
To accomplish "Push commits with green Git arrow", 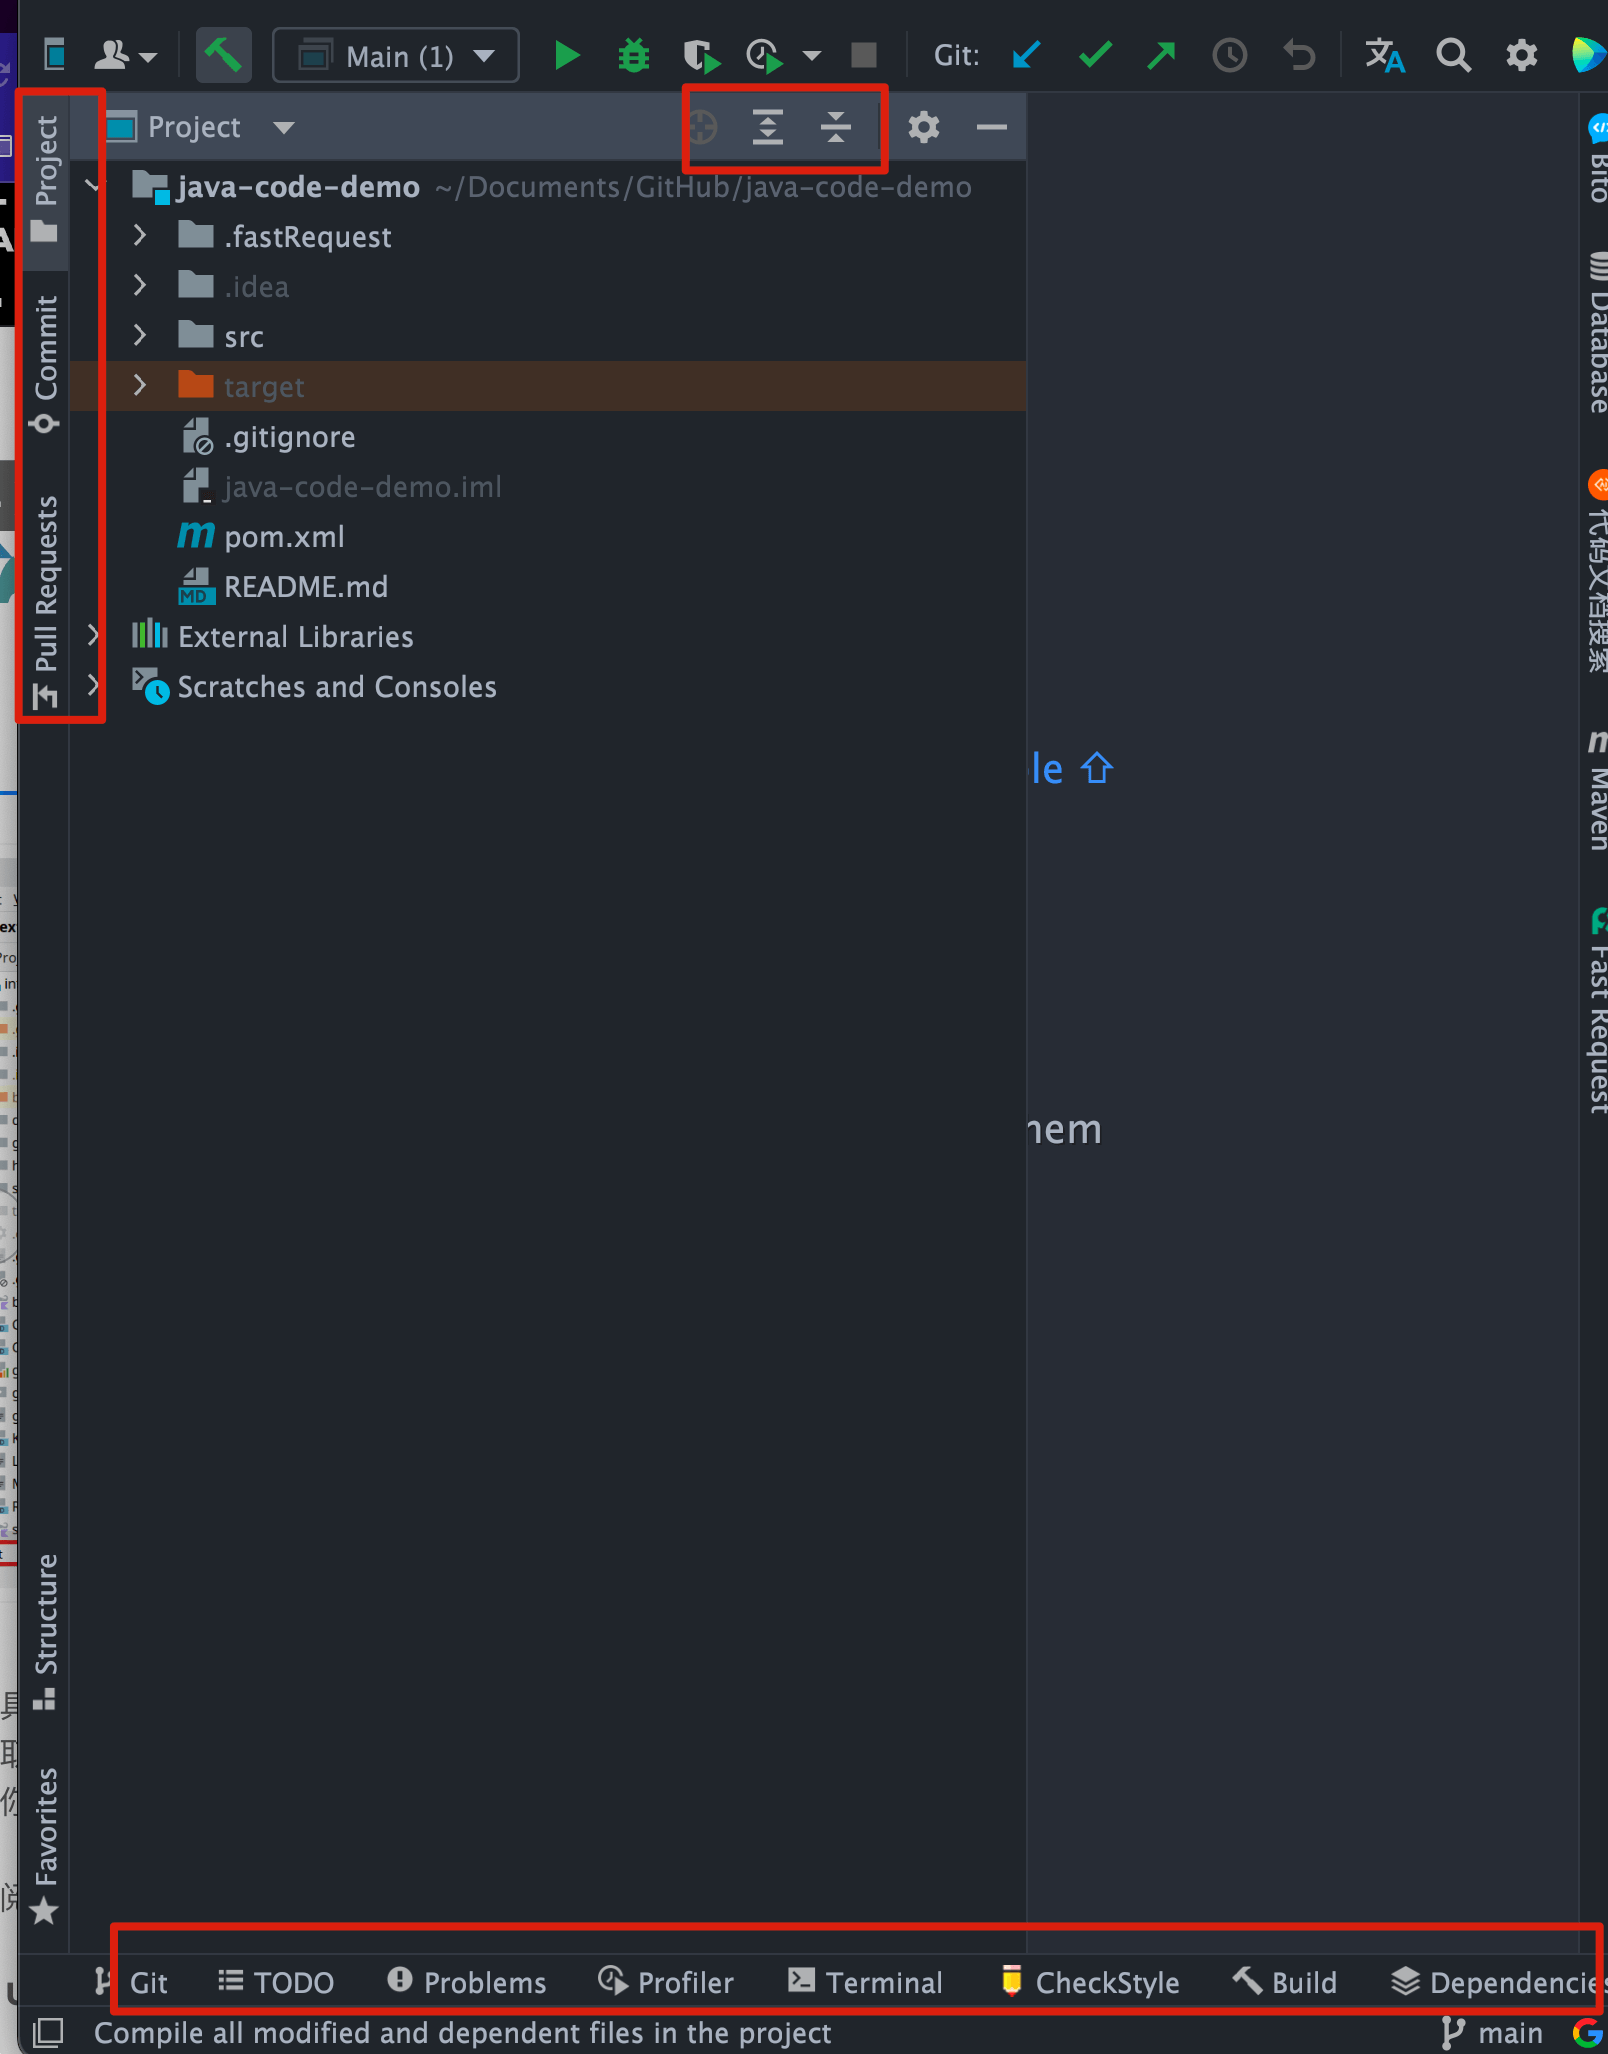I will point(1162,55).
